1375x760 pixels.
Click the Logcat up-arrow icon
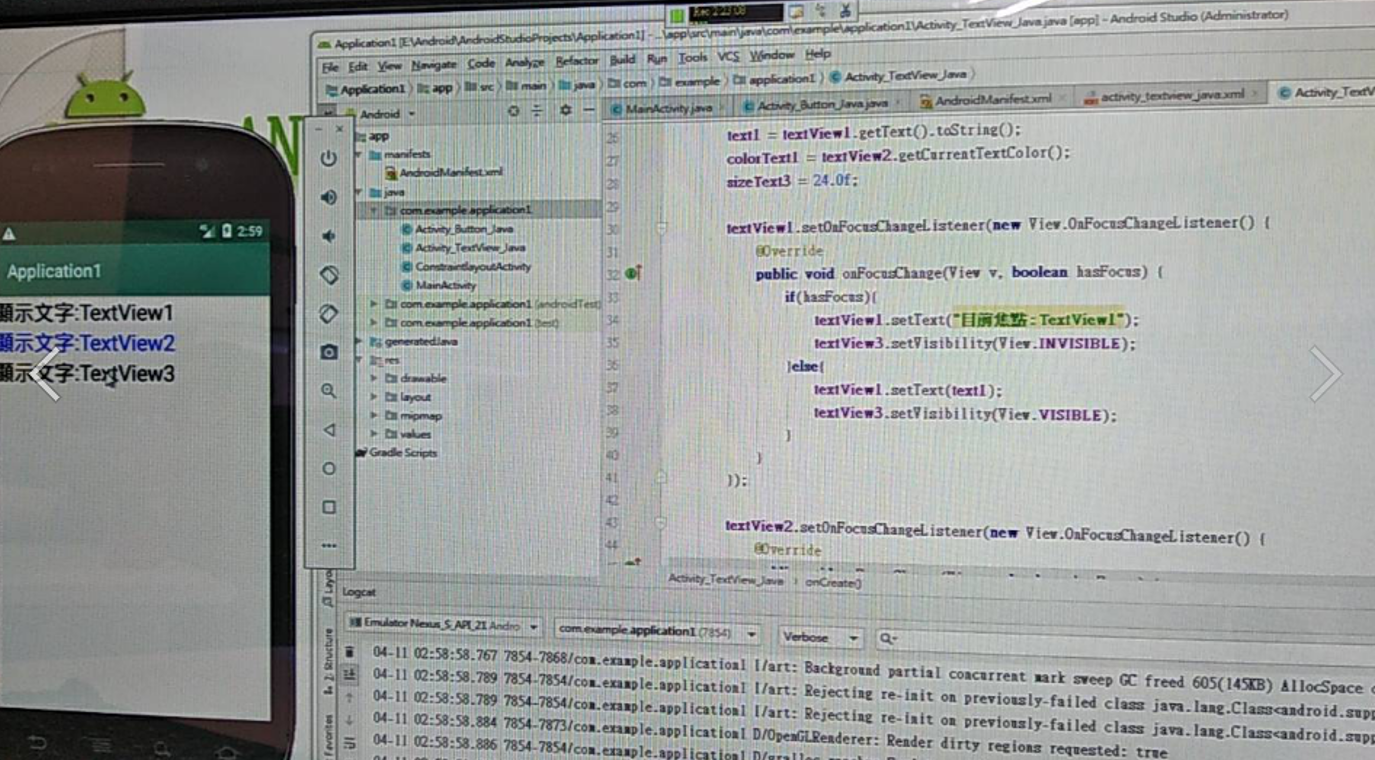coord(349,697)
